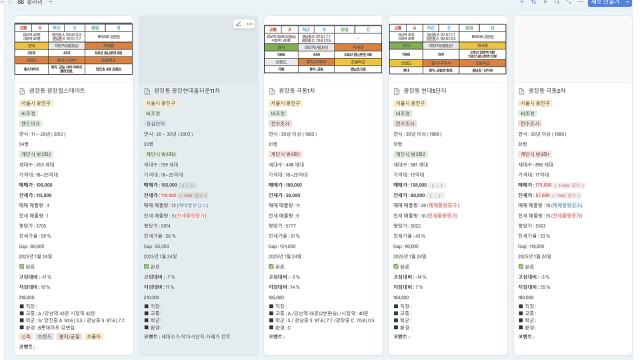This screenshot has width=640, height=360.
Task: Open the search magnifier icon in the toolbar
Action: pos(557,2)
